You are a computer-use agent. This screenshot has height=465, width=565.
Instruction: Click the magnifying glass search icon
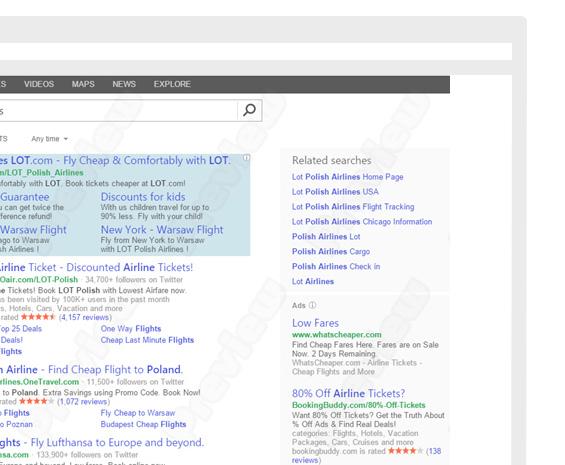[249, 110]
